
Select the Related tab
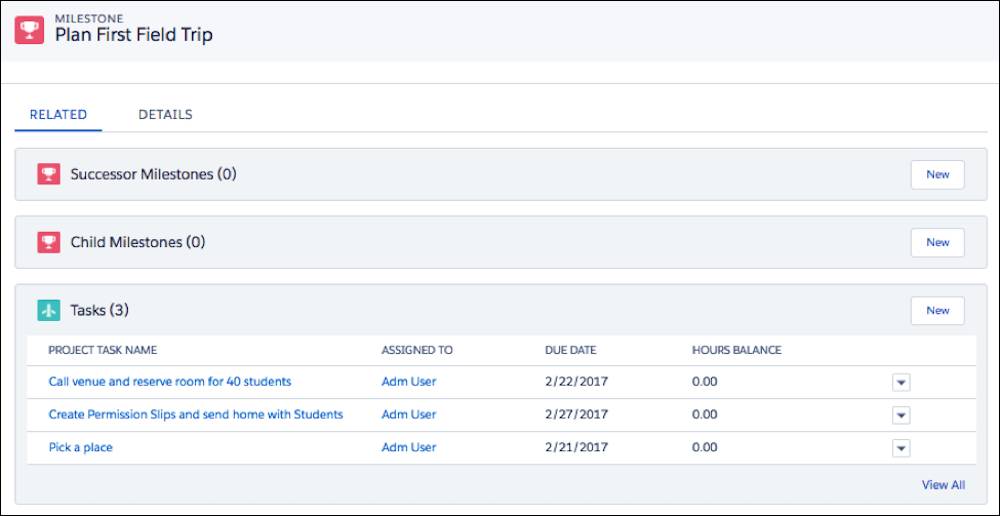coord(58,115)
